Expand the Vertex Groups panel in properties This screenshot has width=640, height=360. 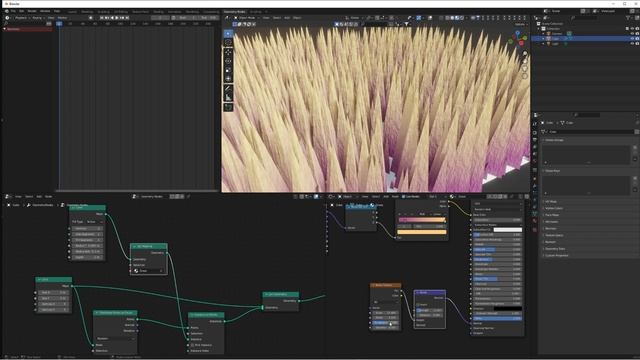(555, 140)
